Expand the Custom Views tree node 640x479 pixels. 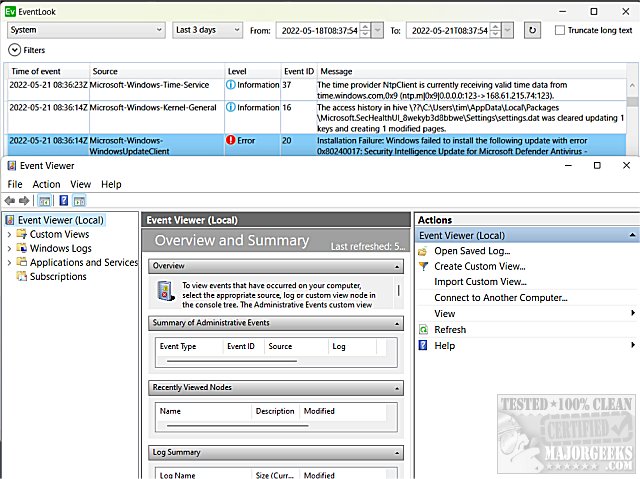click(10, 234)
